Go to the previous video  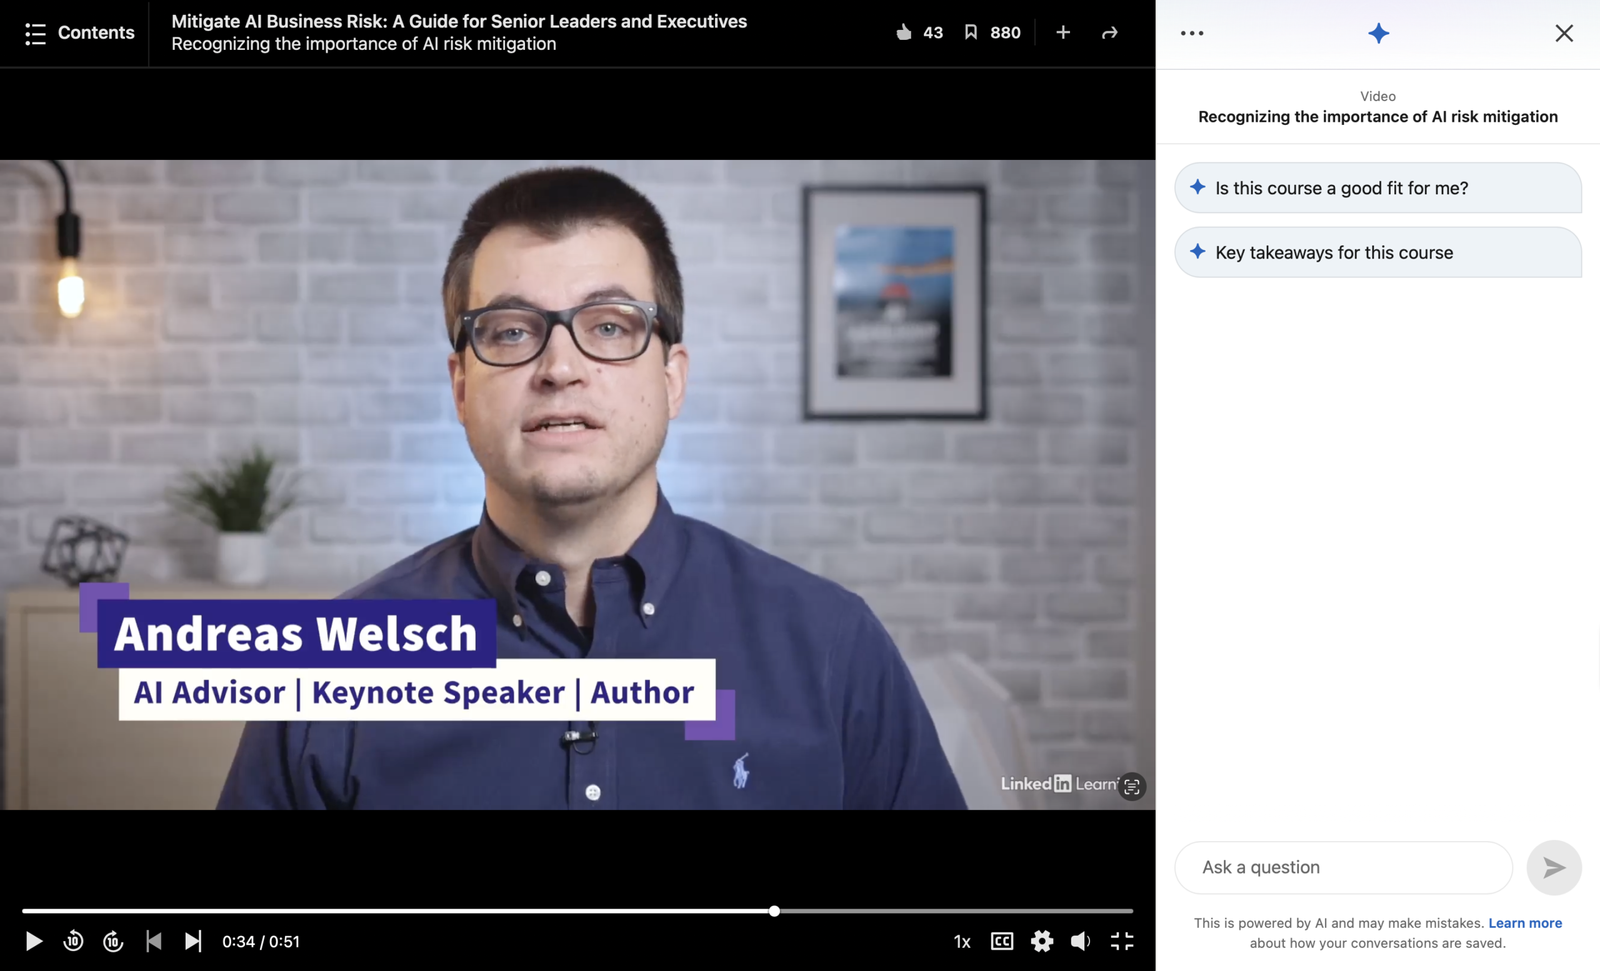click(x=153, y=941)
